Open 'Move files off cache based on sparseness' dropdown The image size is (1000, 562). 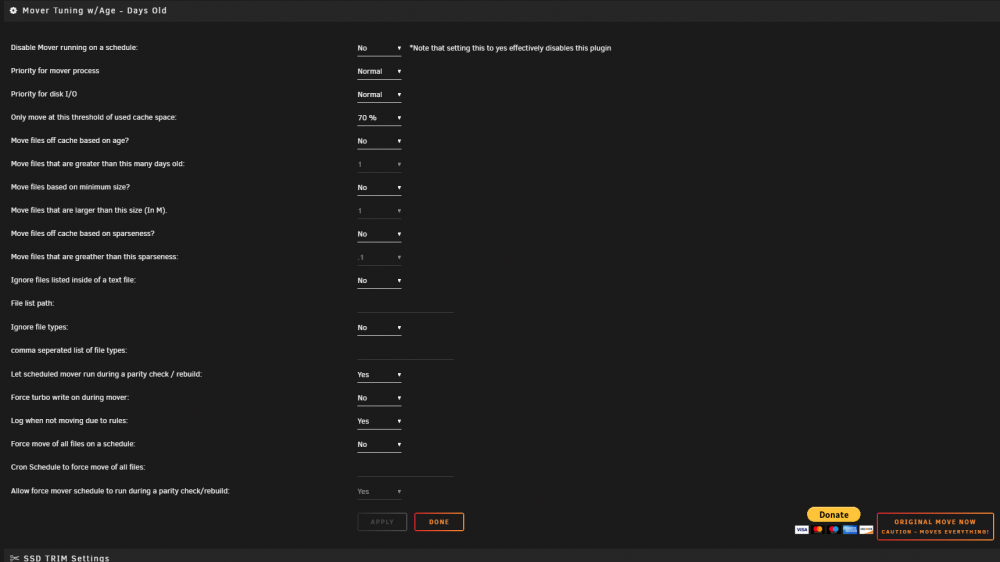pyautogui.click(x=379, y=234)
